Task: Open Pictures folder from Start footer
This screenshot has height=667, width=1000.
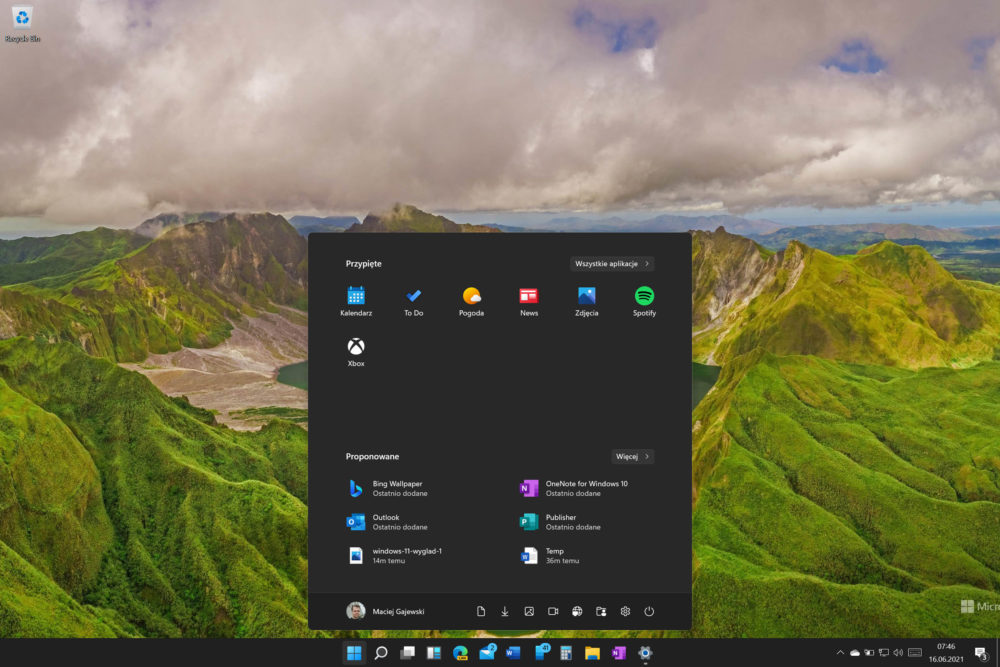Action: 529,611
